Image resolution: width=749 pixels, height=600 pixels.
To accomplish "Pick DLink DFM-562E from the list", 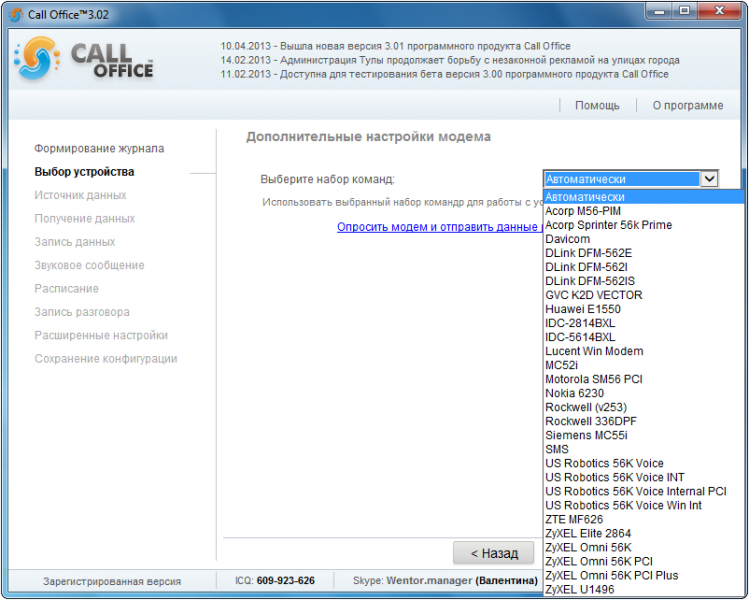I will click(x=644, y=253).
